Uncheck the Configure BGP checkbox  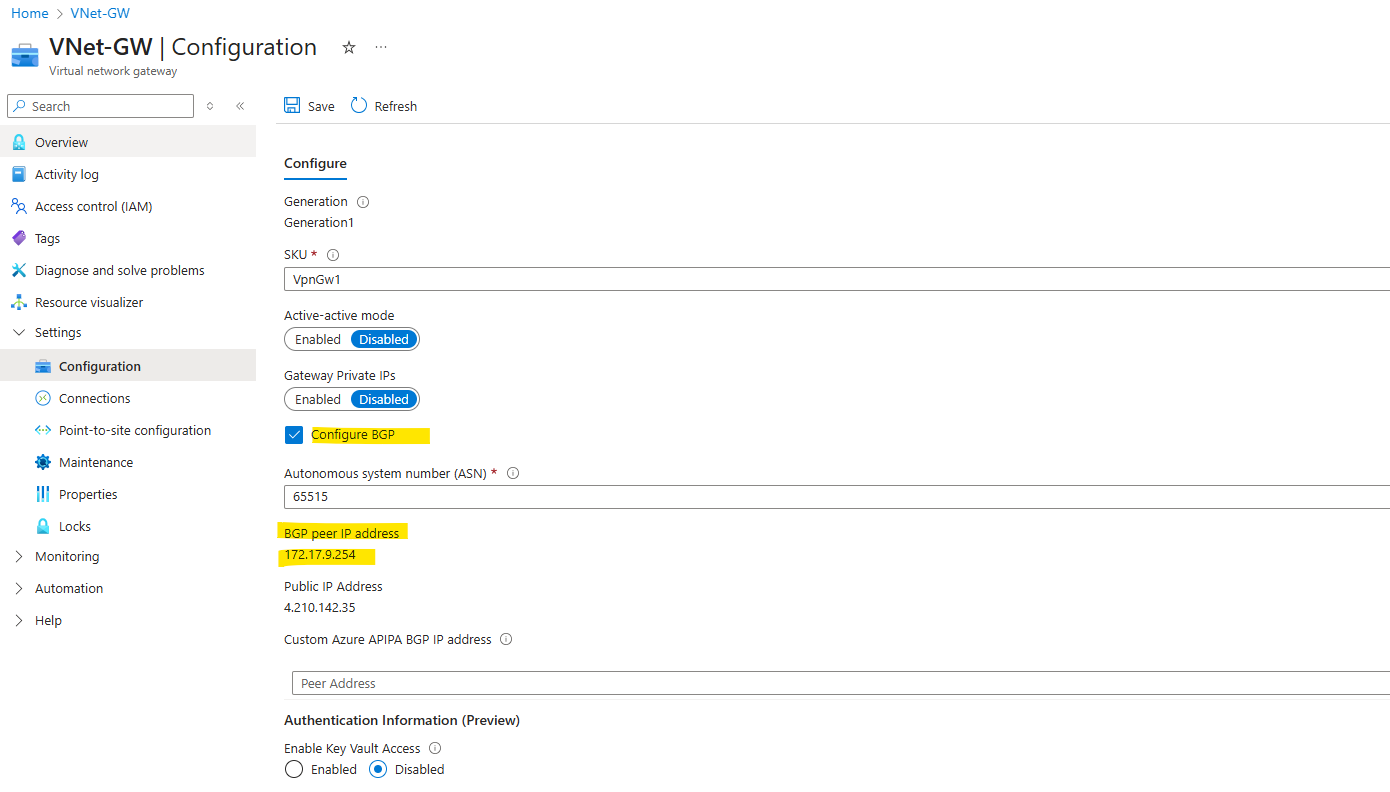(x=293, y=435)
